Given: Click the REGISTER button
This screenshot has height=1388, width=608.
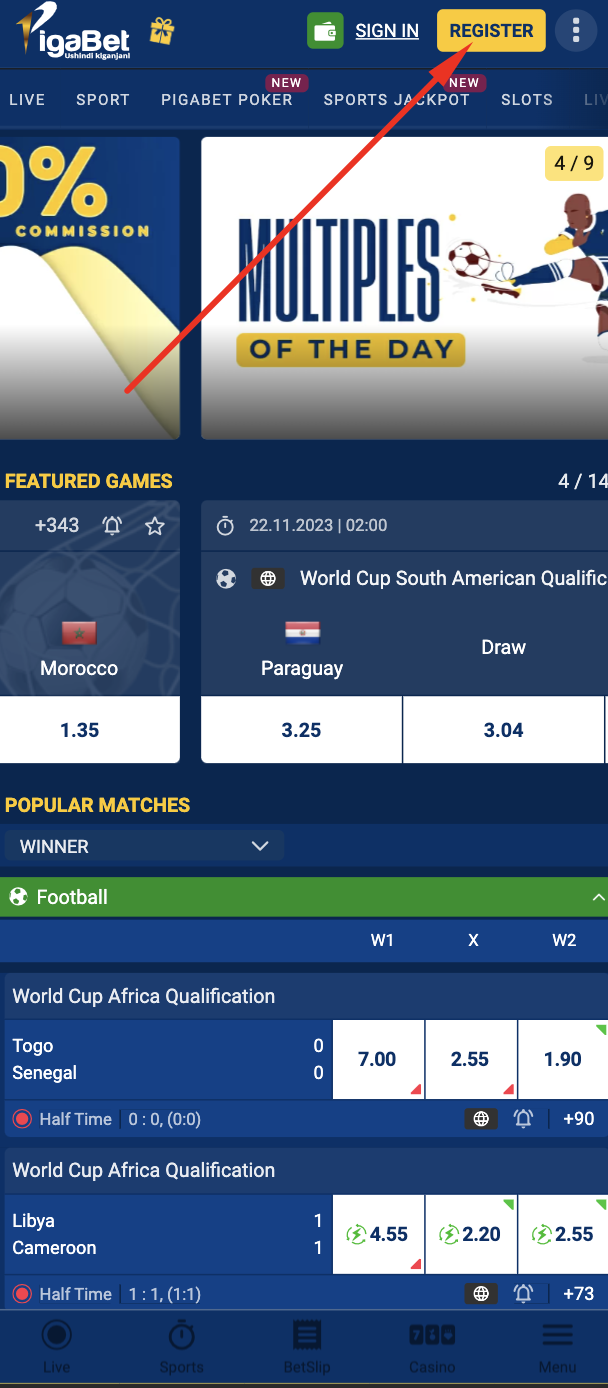Looking at the screenshot, I should (x=491, y=31).
